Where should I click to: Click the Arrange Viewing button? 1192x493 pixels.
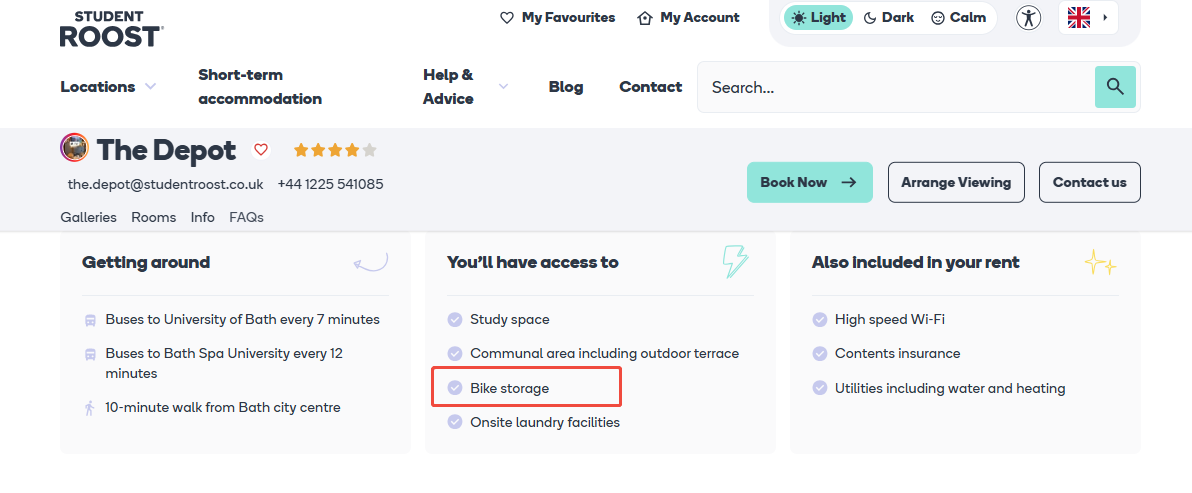(x=956, y=182)
